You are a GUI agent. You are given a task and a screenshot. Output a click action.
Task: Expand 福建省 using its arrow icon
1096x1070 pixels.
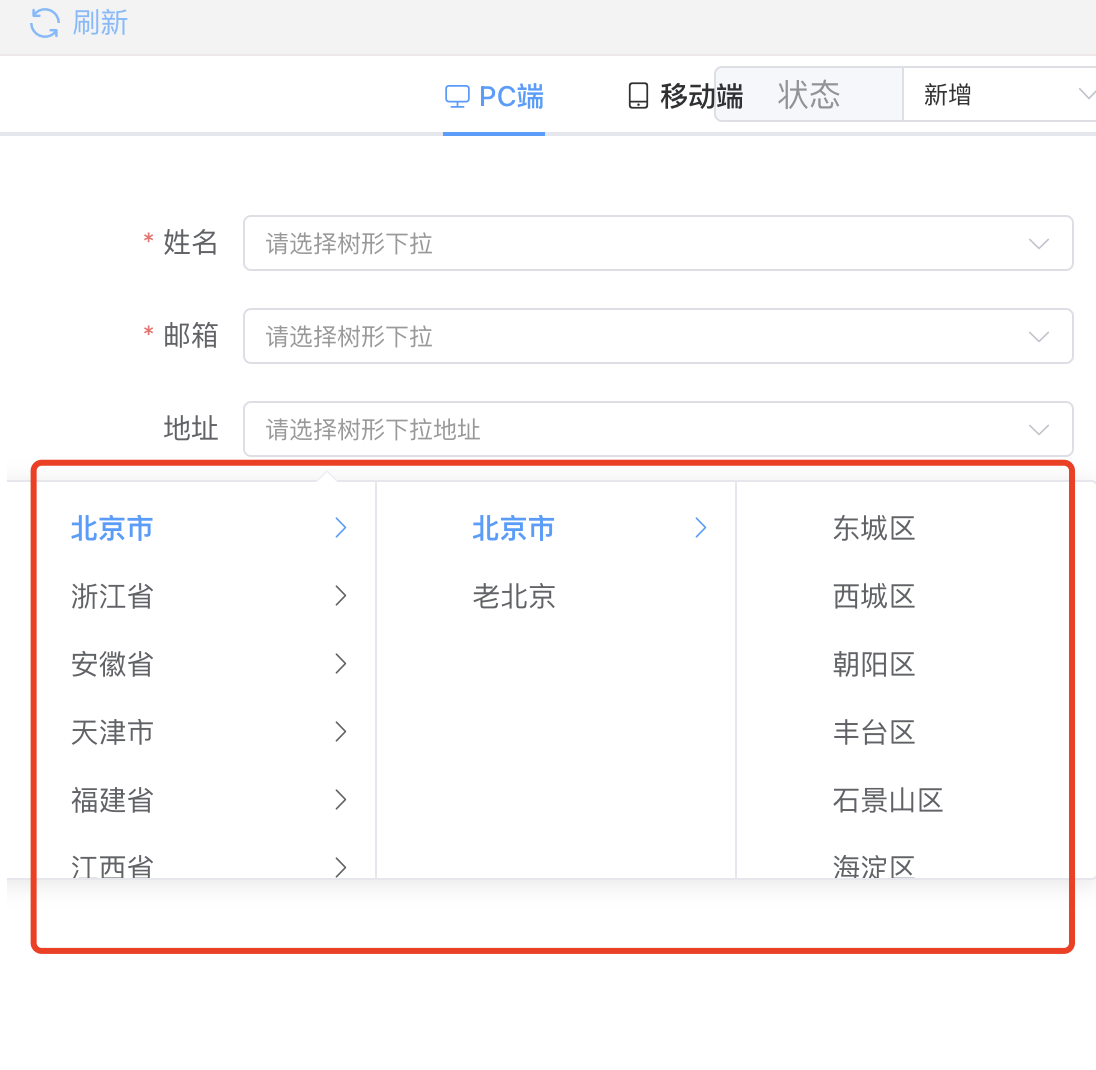point(341,800)
